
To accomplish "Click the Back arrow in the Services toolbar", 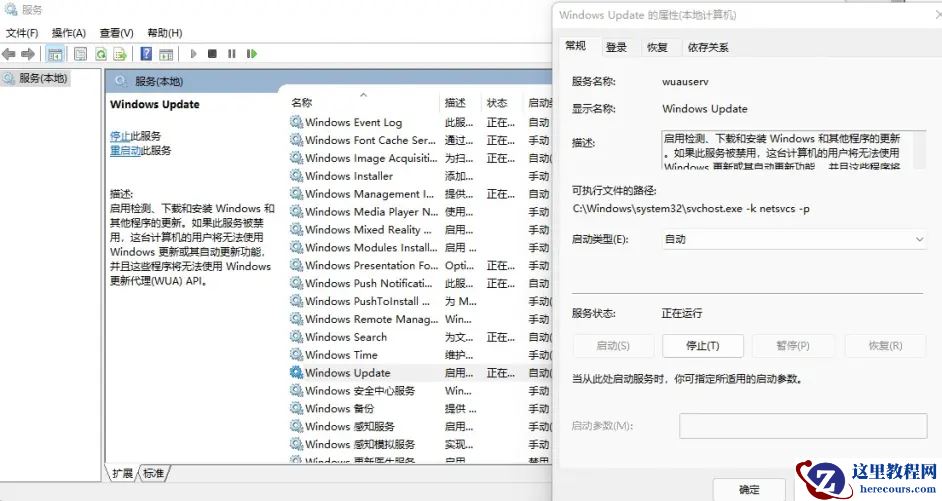I will click(9, 54).
